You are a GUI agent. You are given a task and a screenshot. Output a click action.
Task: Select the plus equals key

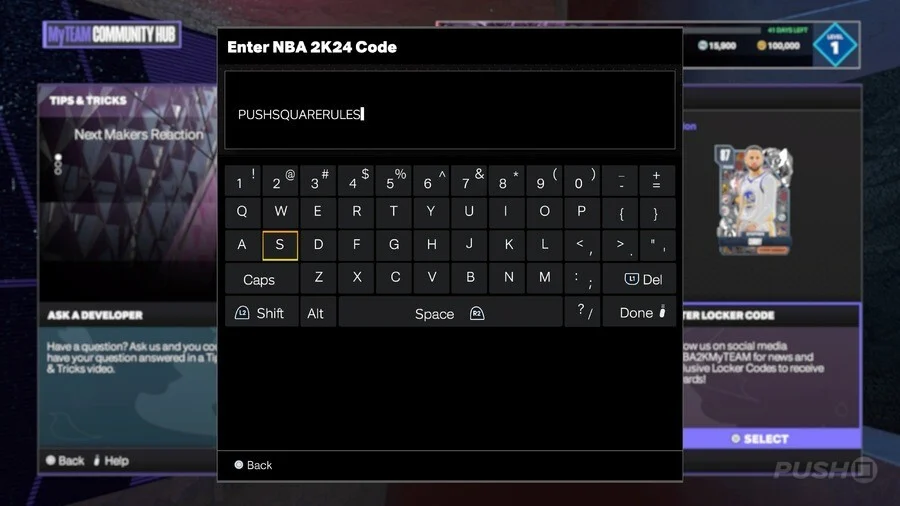point(657,180)
